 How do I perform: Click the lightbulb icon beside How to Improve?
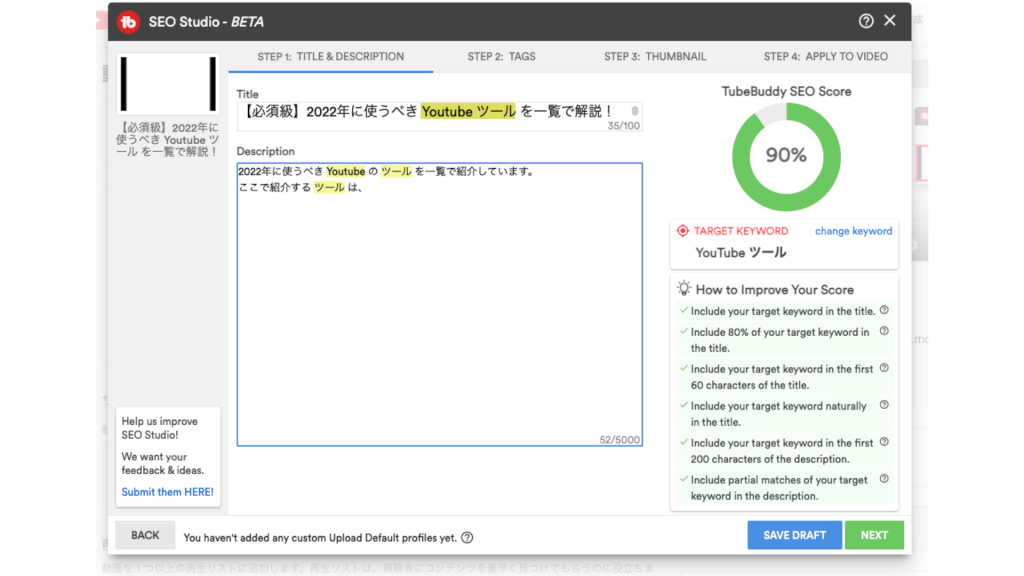684,288
